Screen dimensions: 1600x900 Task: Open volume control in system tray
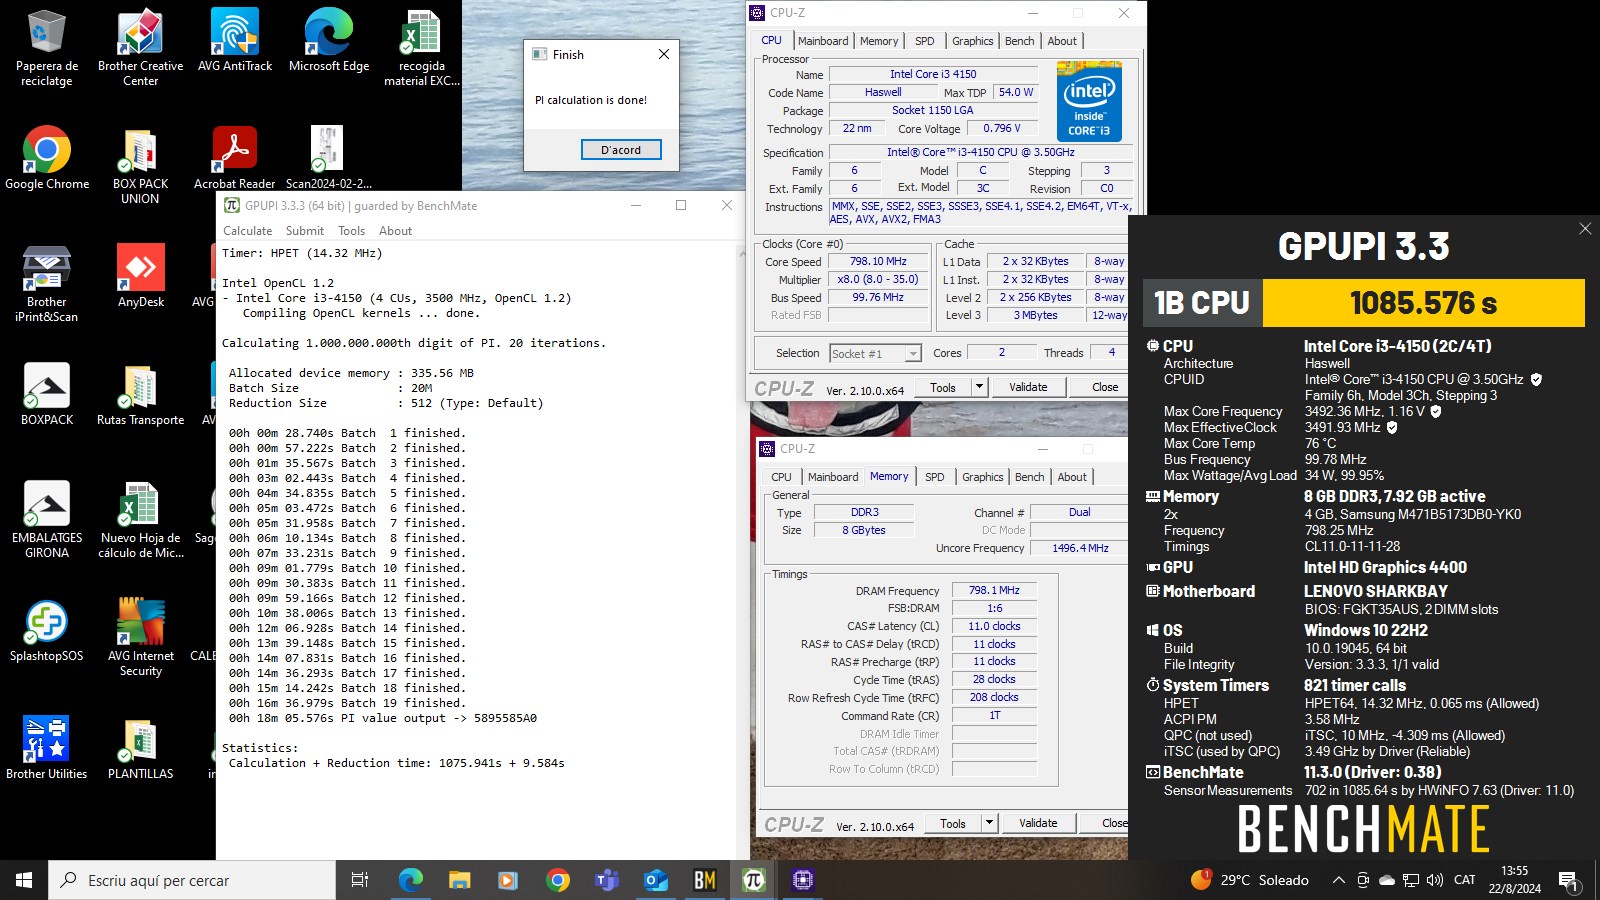(x=1435, y=880)
